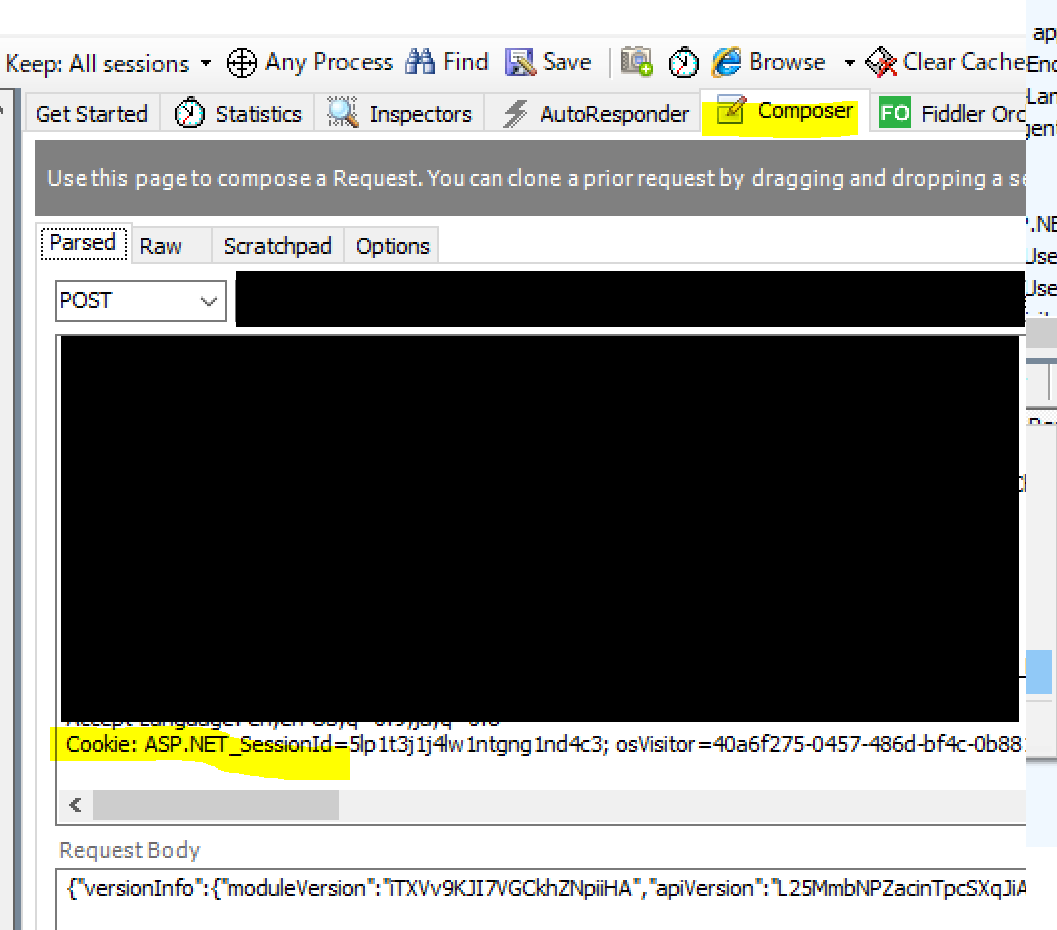Click the Request Body label
The height and width of the screenshot is (930, 1057).
point(130,850)
